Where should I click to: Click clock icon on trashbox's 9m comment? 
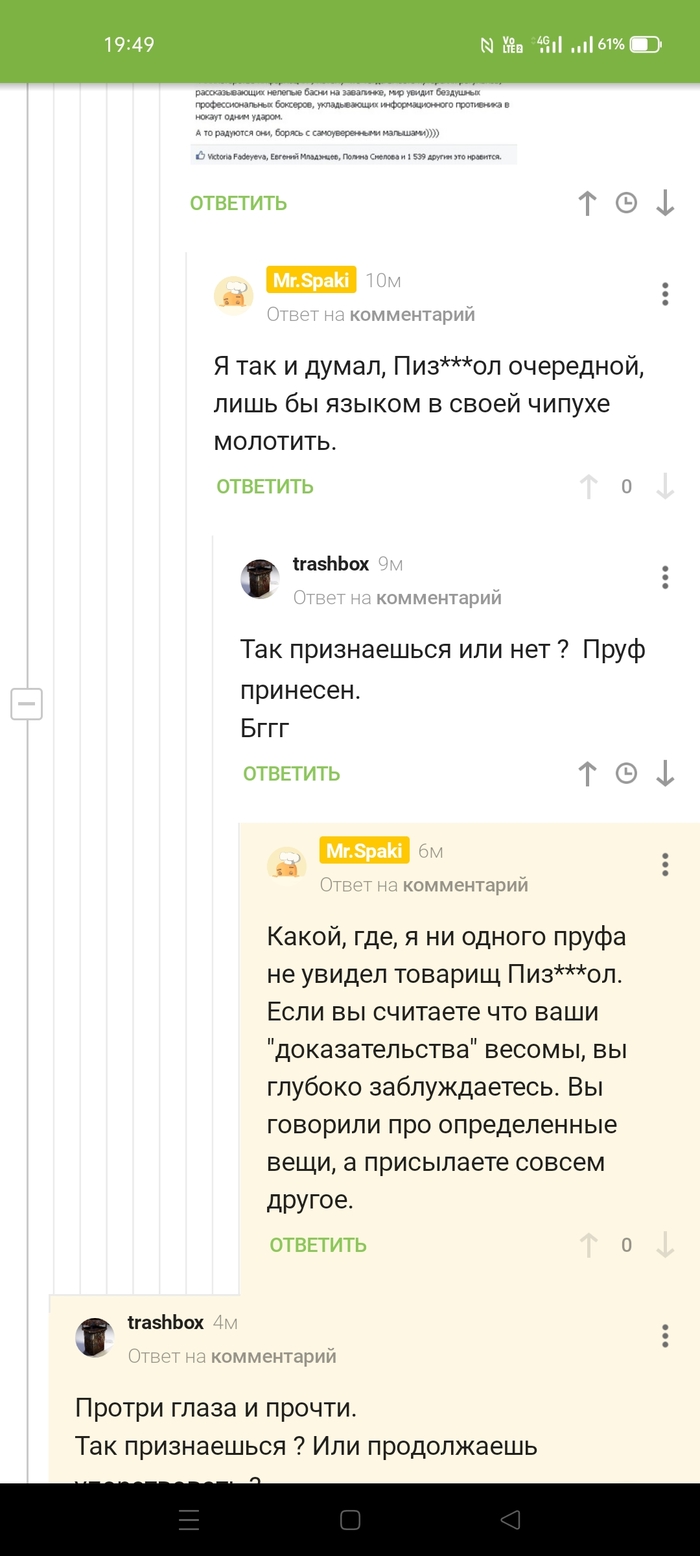626,773
